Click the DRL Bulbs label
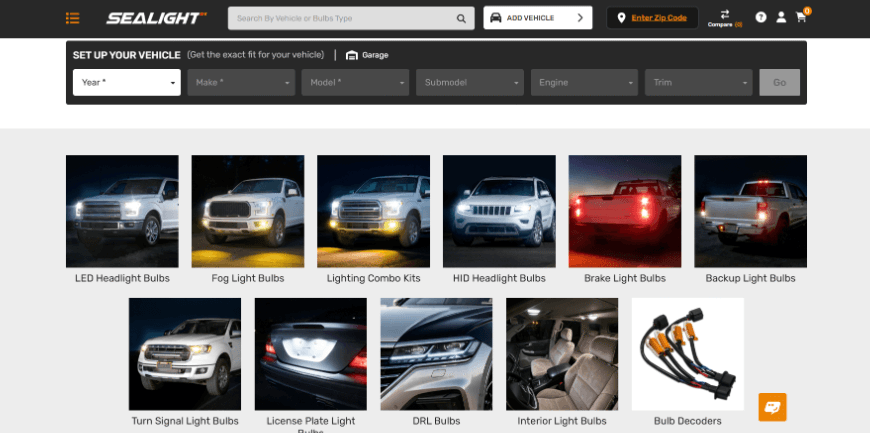The width and height of the screenshot is (870, 433). pos(436,421)
